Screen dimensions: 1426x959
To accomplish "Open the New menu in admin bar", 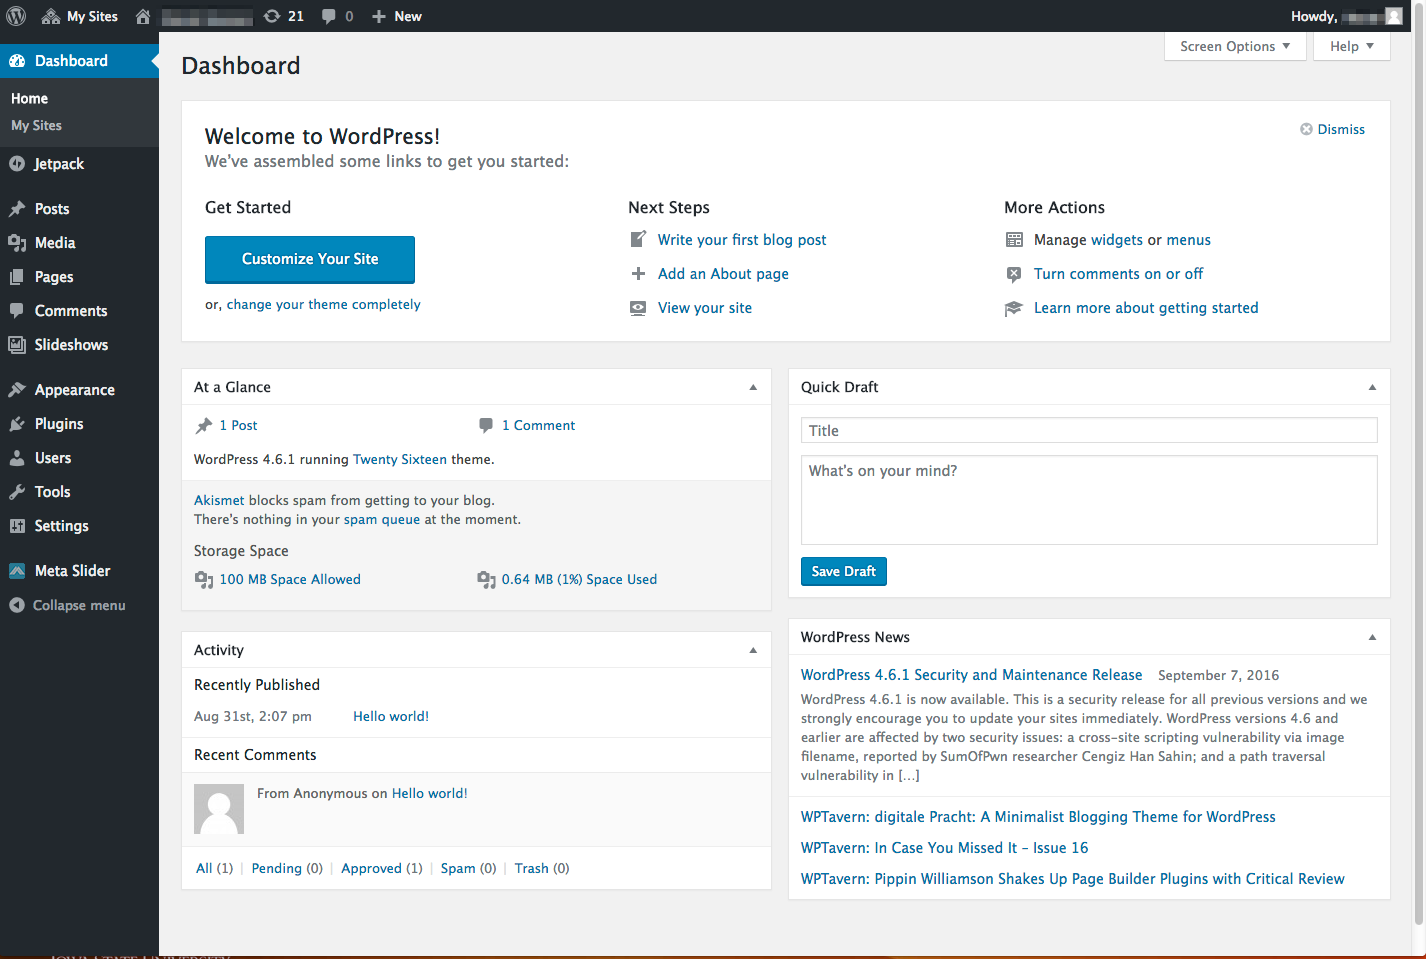I will 397,16.
